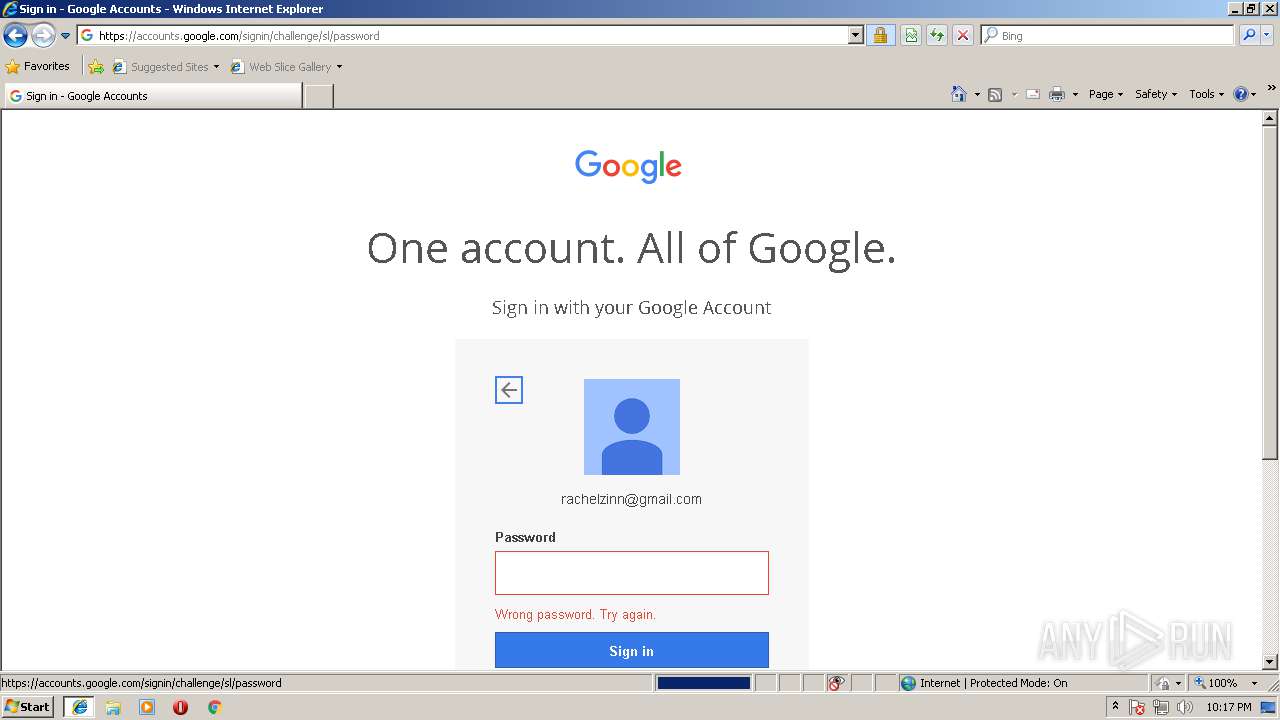Click the popup blocker status icon

point(837,683)
